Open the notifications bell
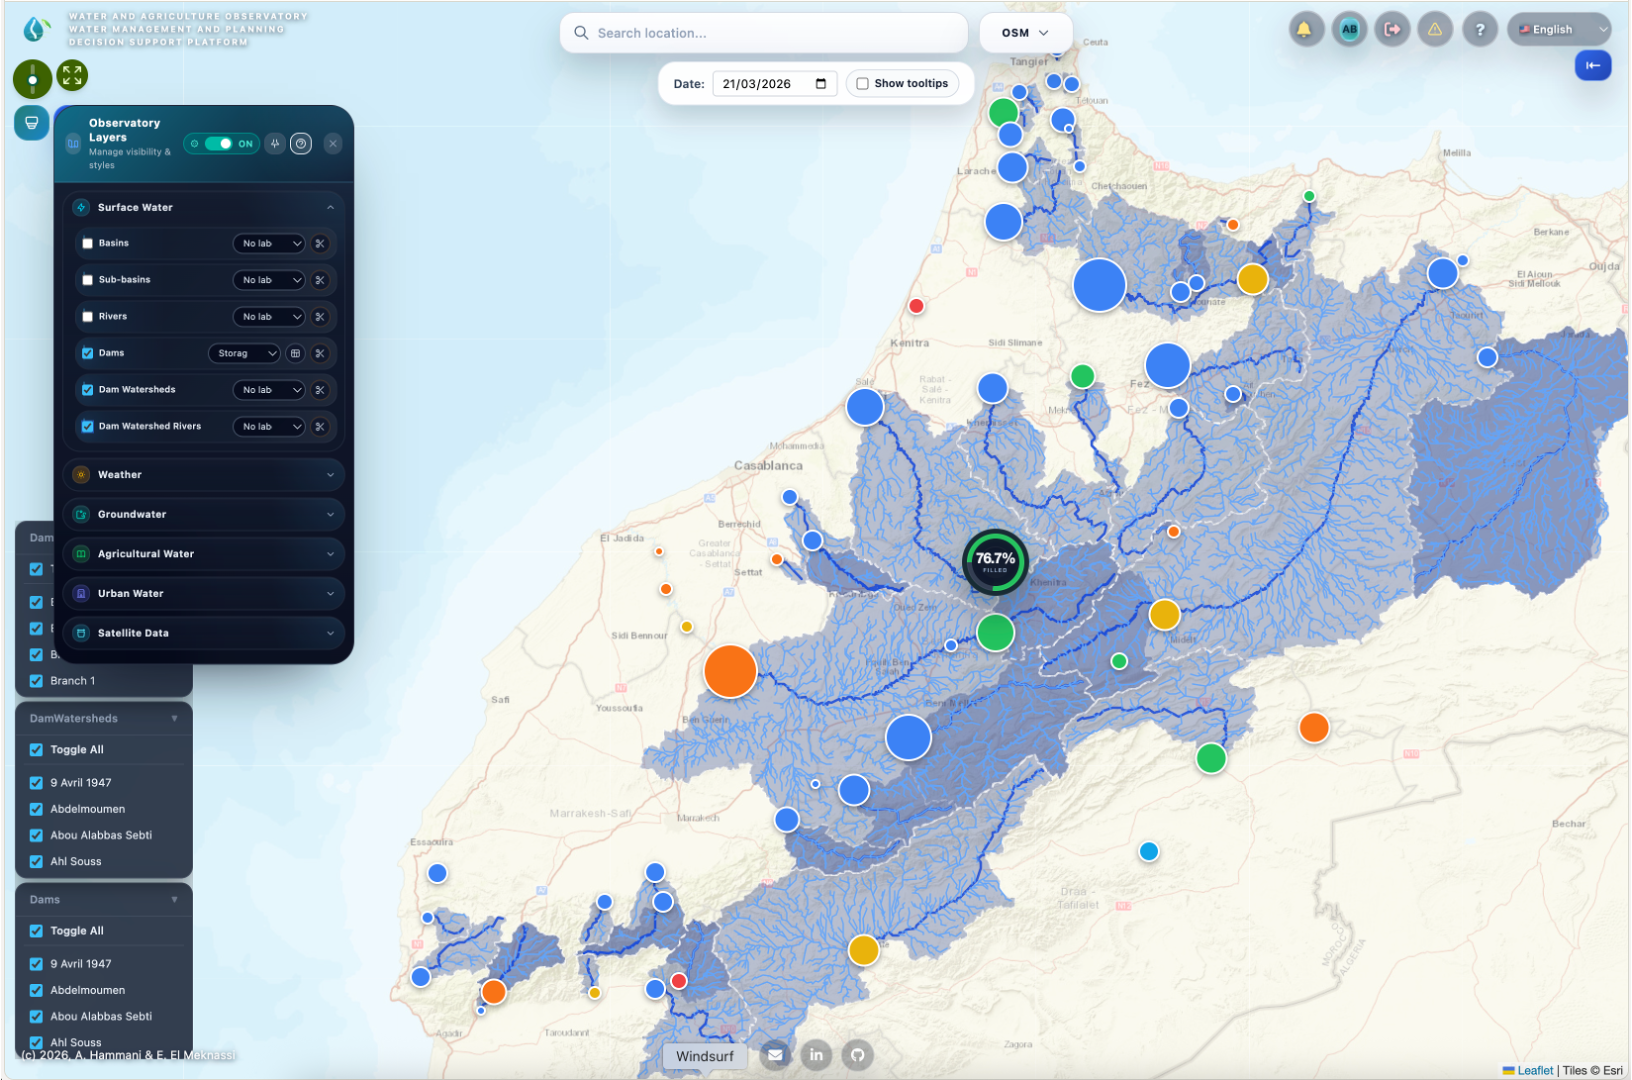1632x1080 pixels. [1306, 29]
